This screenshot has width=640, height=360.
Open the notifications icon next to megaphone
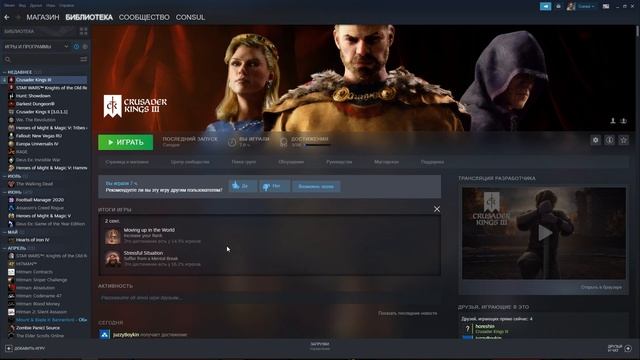[x=558, y=6]
